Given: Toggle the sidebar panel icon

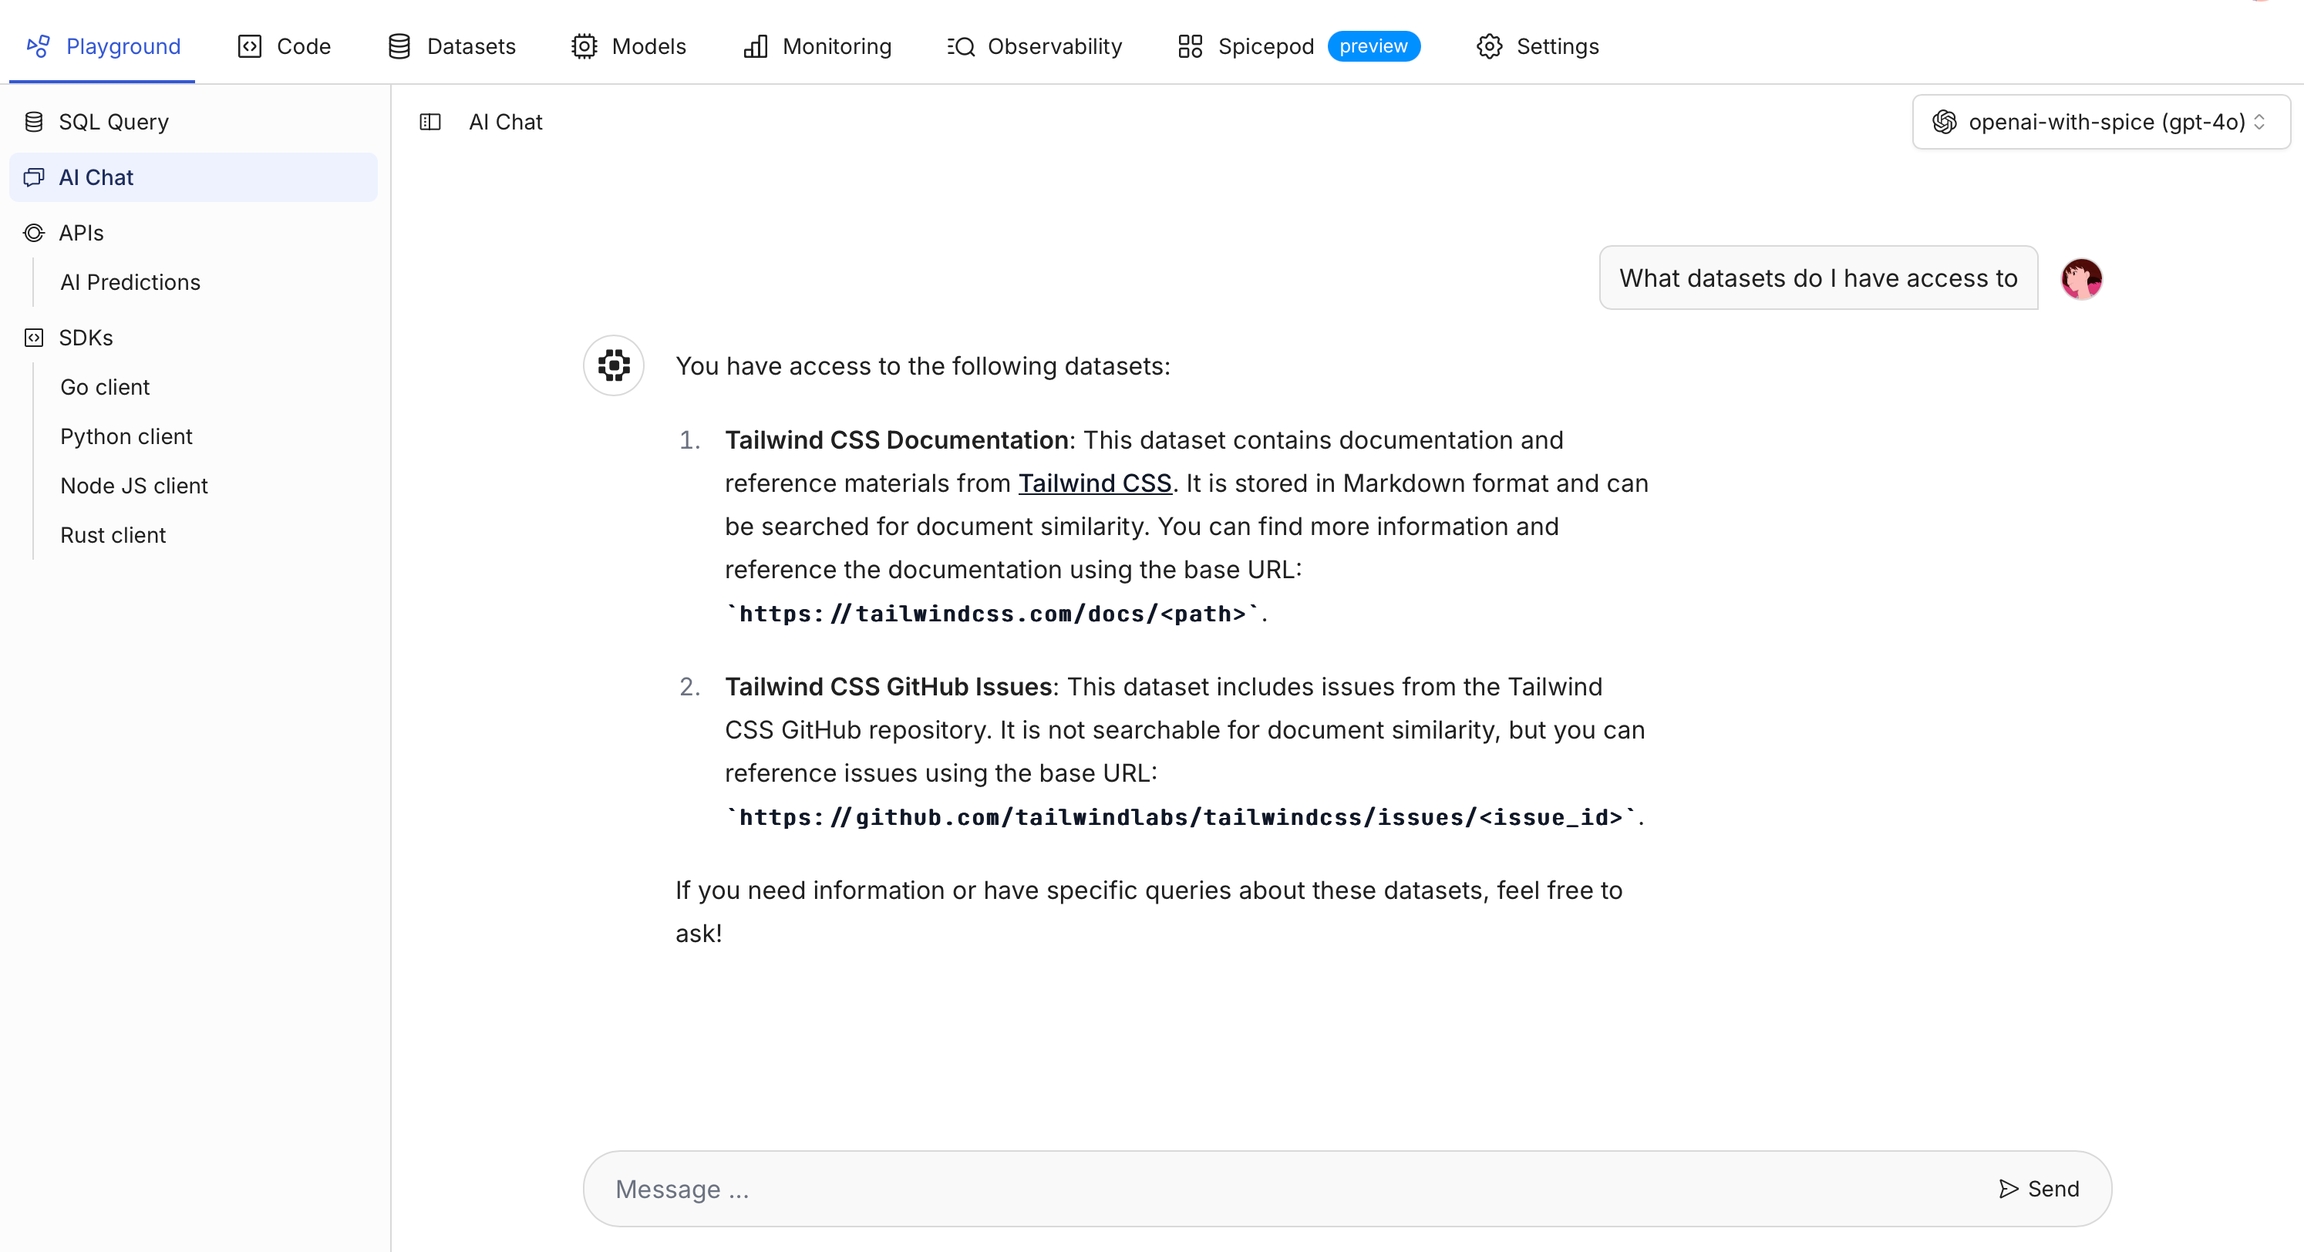Looking at the screenshot, I should pos(430,122).
